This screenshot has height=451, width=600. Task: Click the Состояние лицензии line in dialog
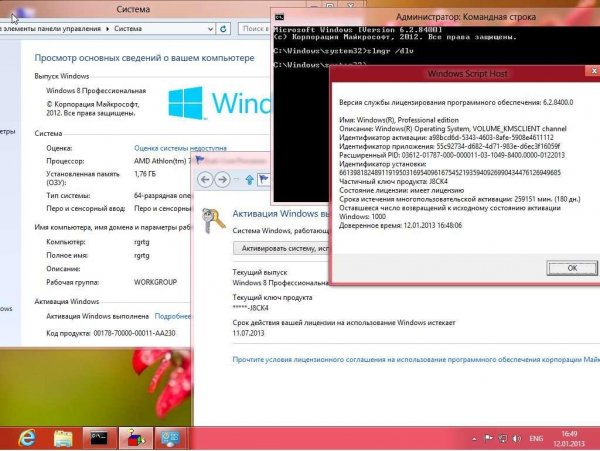[401, 190]
